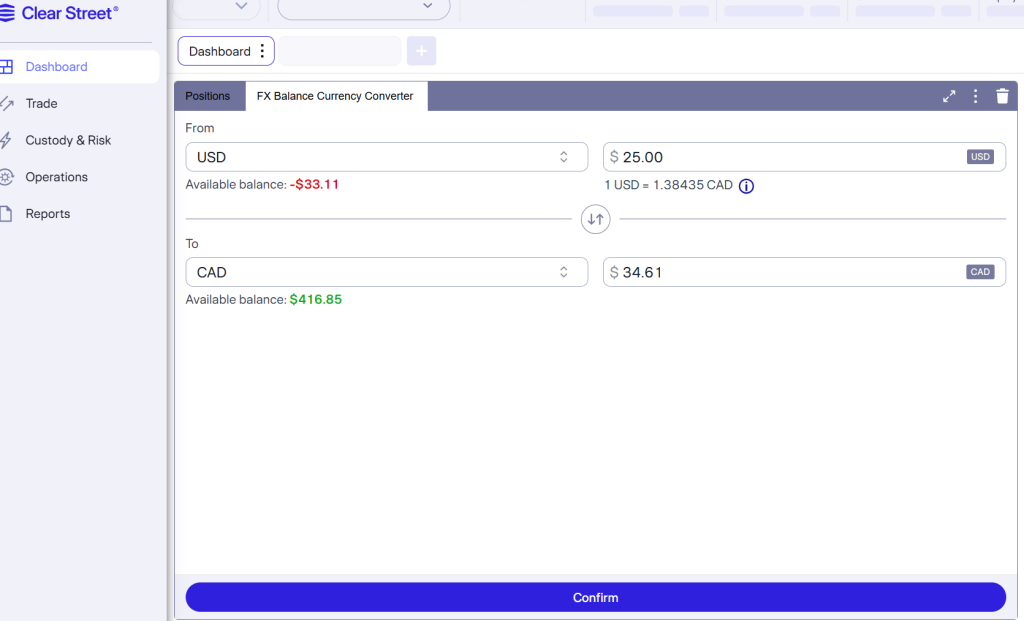Click the USD available balance -$33.11
This screenshot has height=621, width=1024.
pyautogui.click(x=314, y=184)
